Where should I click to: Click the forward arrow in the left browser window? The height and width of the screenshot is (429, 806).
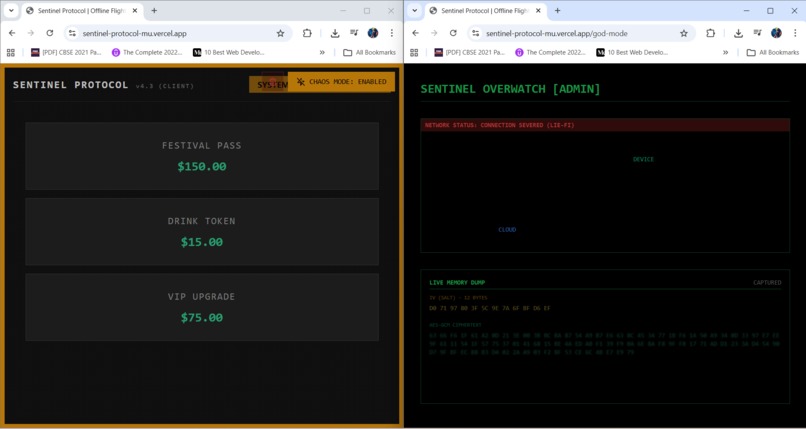coord(31,33)
